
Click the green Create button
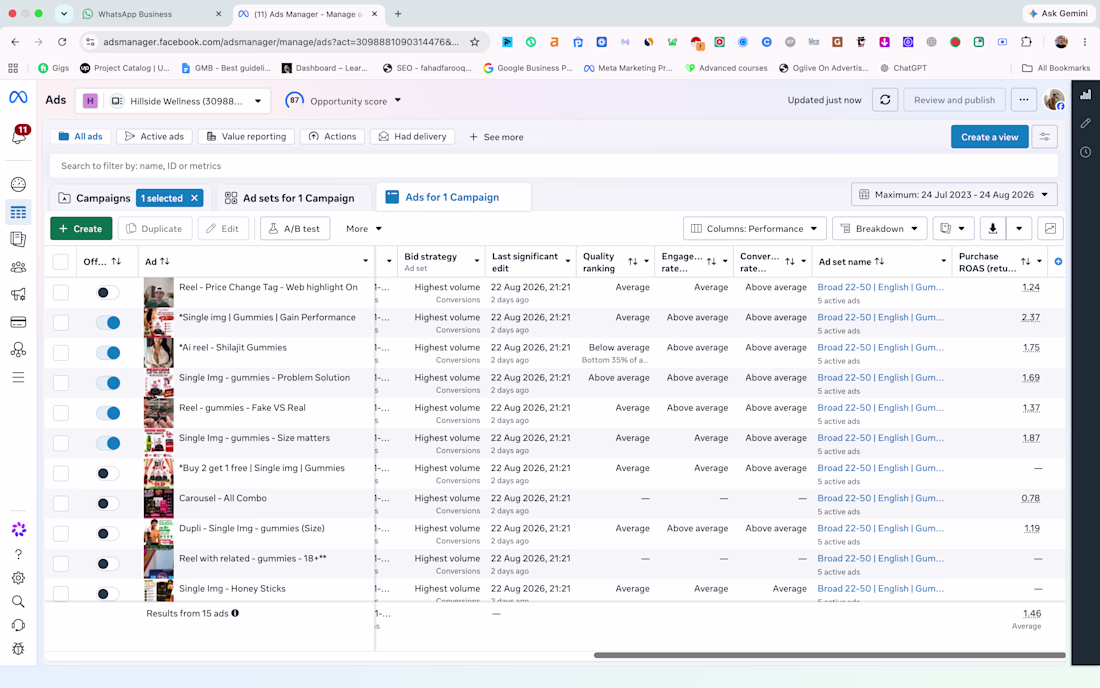click(x=81, y=229)
